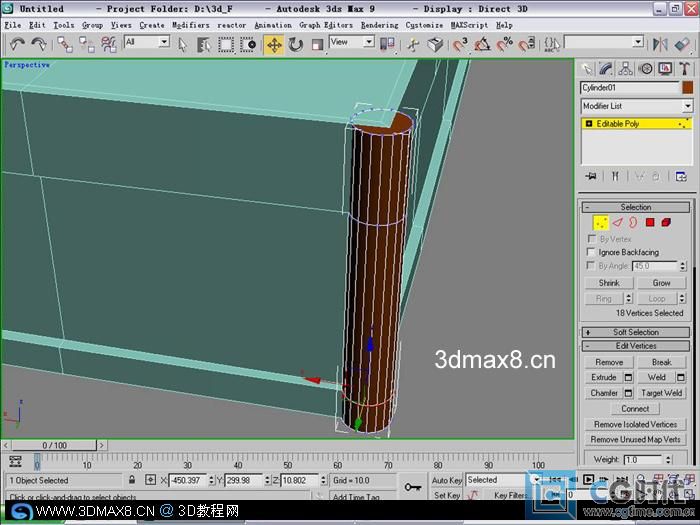Screen dimensions: 700x525
Task: Open the MAXScript menu
Action: coord(469,25)
